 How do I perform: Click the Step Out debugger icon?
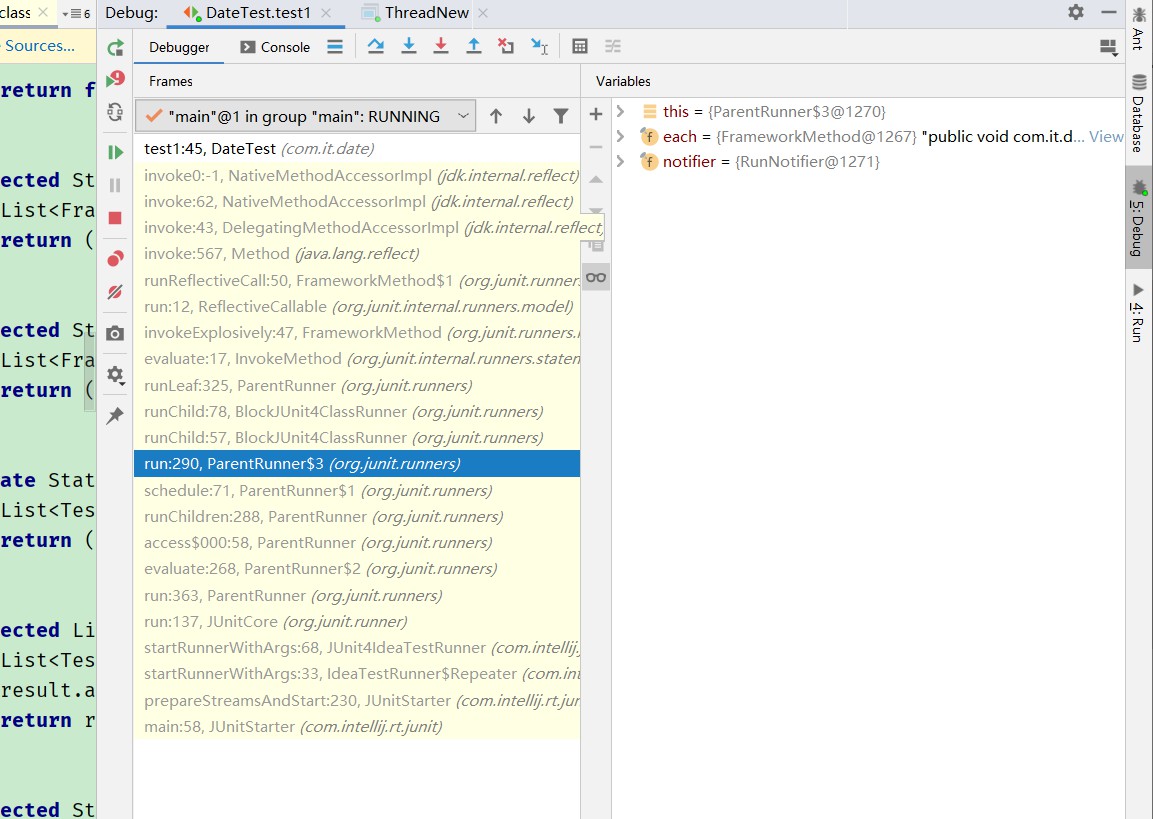pos(473,45)
